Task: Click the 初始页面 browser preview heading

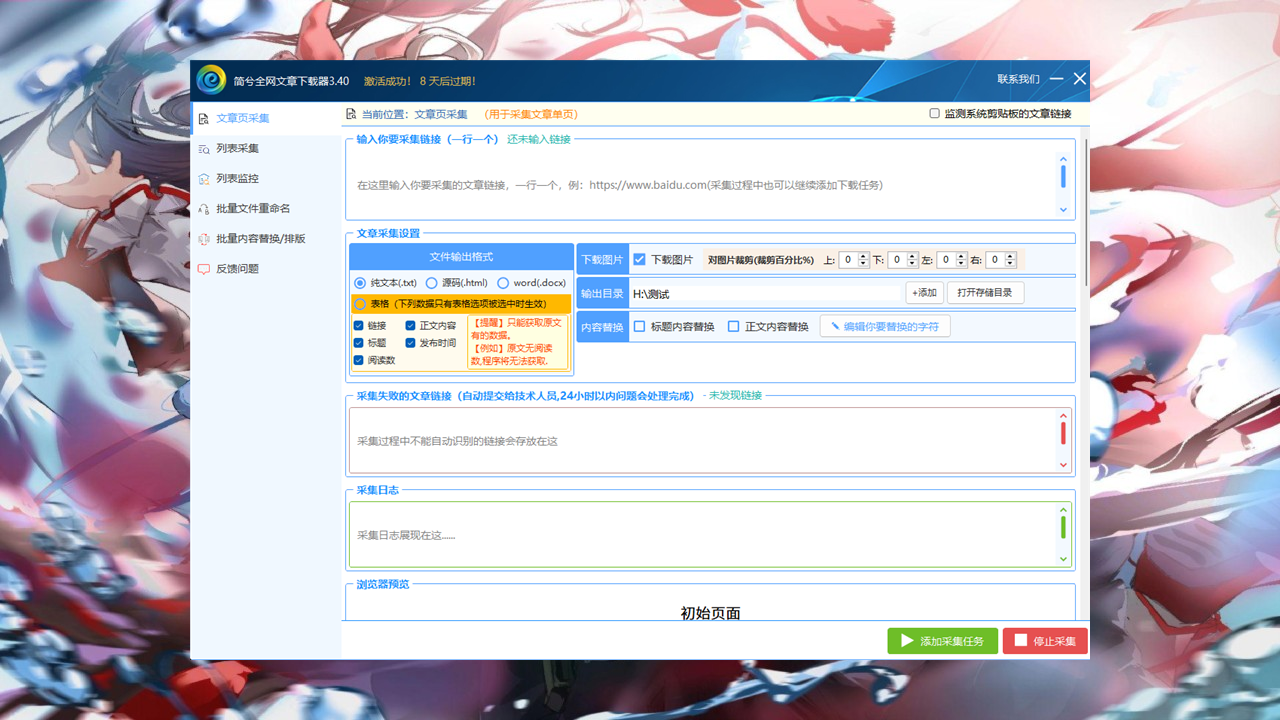Action: click(711, 613)
